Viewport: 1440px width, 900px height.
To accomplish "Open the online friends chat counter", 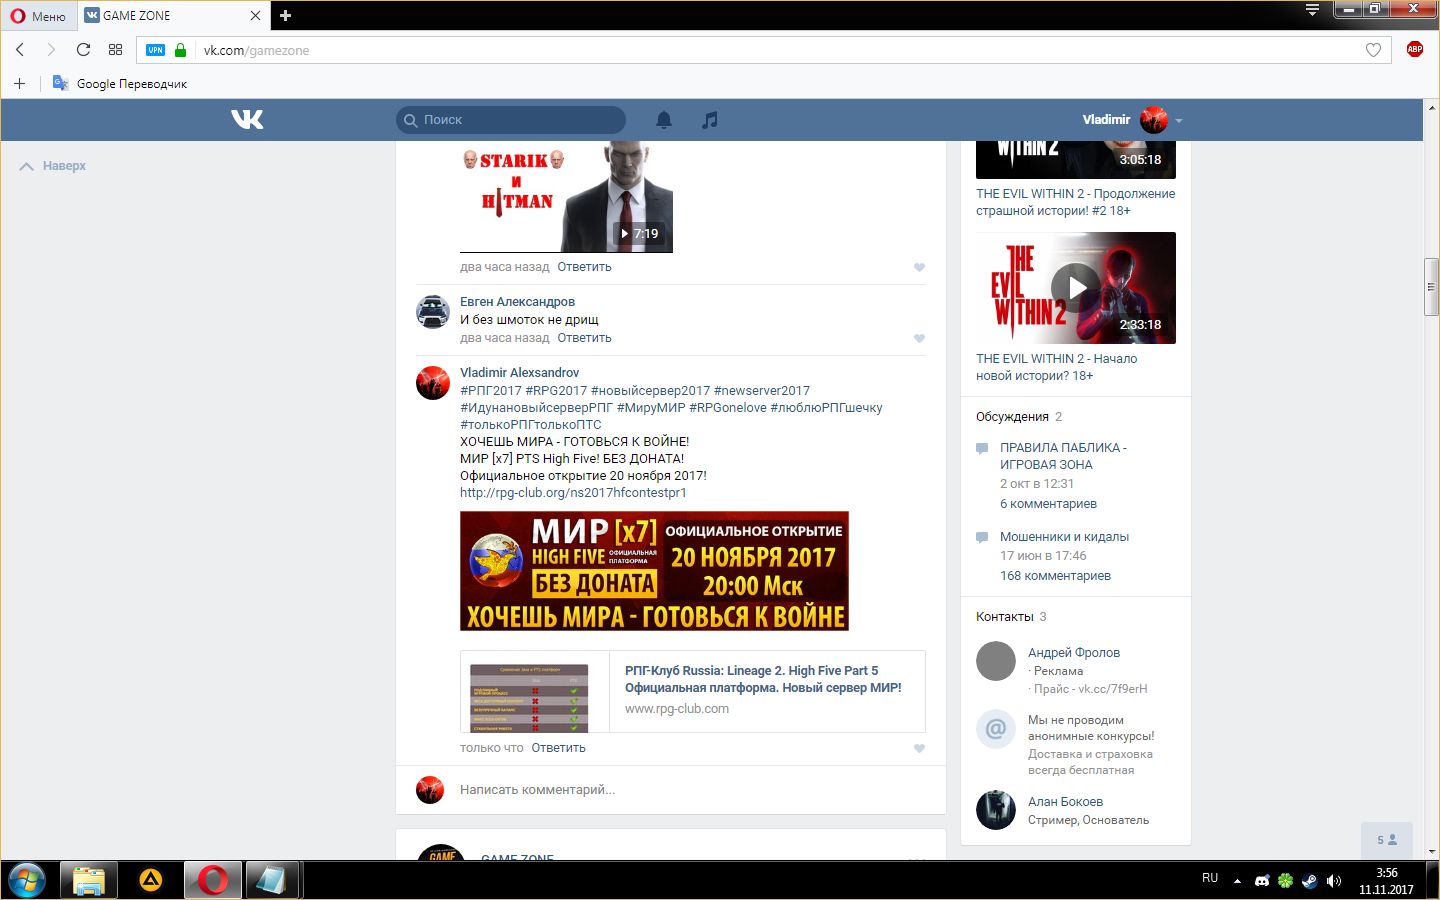I will point(1387,840).
